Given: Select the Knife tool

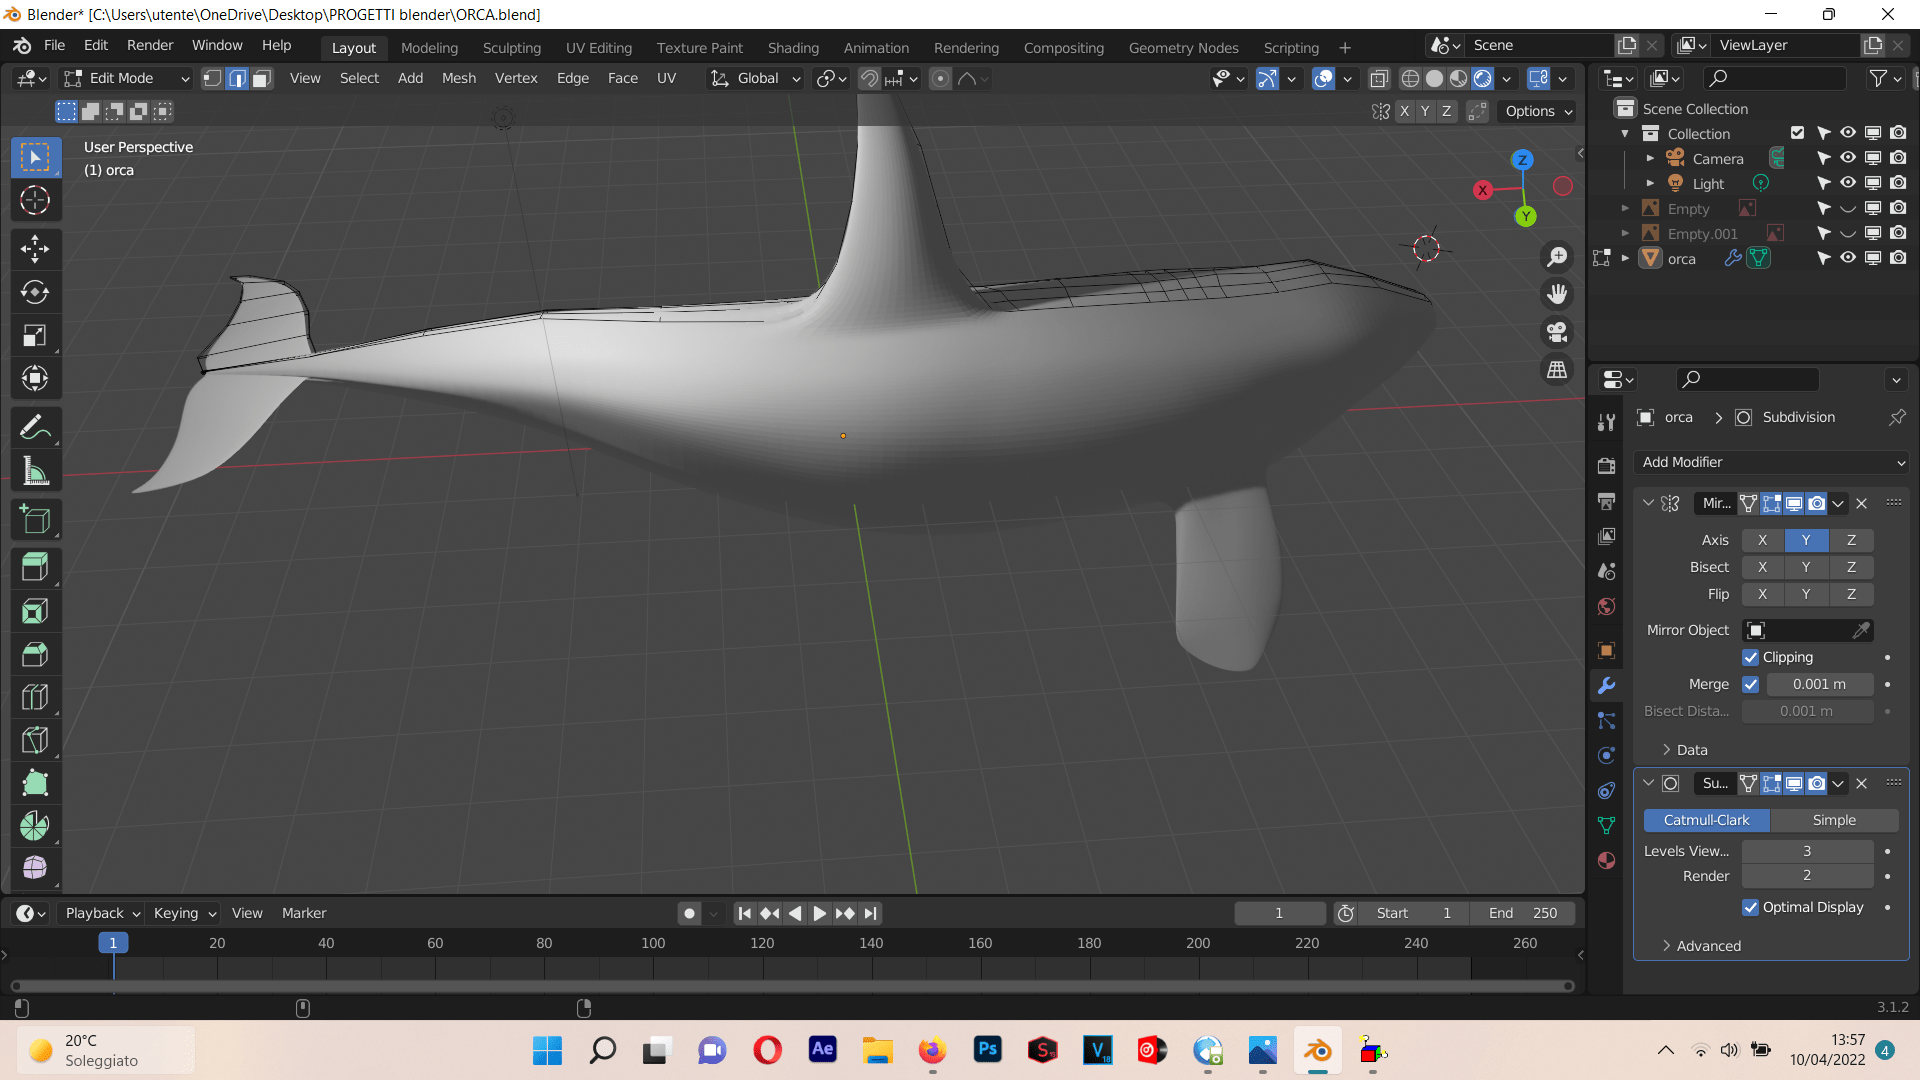Looking at the screenshot, I should 35,740.
